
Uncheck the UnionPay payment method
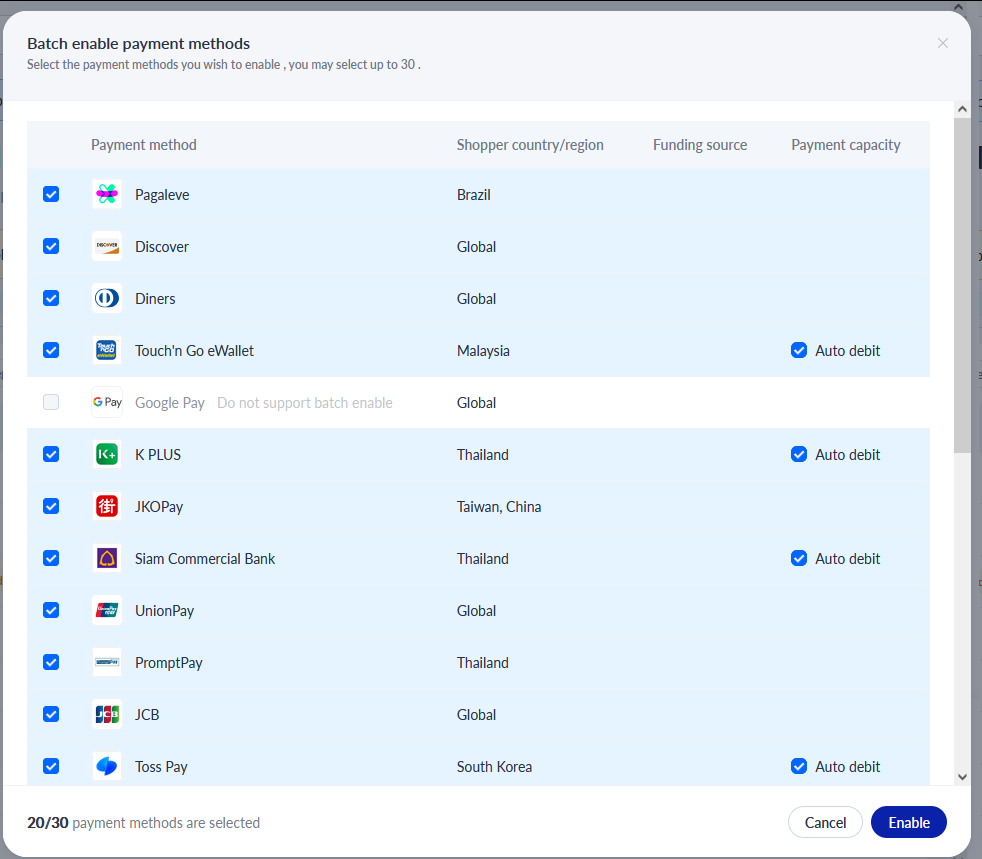tap(51, 610)
